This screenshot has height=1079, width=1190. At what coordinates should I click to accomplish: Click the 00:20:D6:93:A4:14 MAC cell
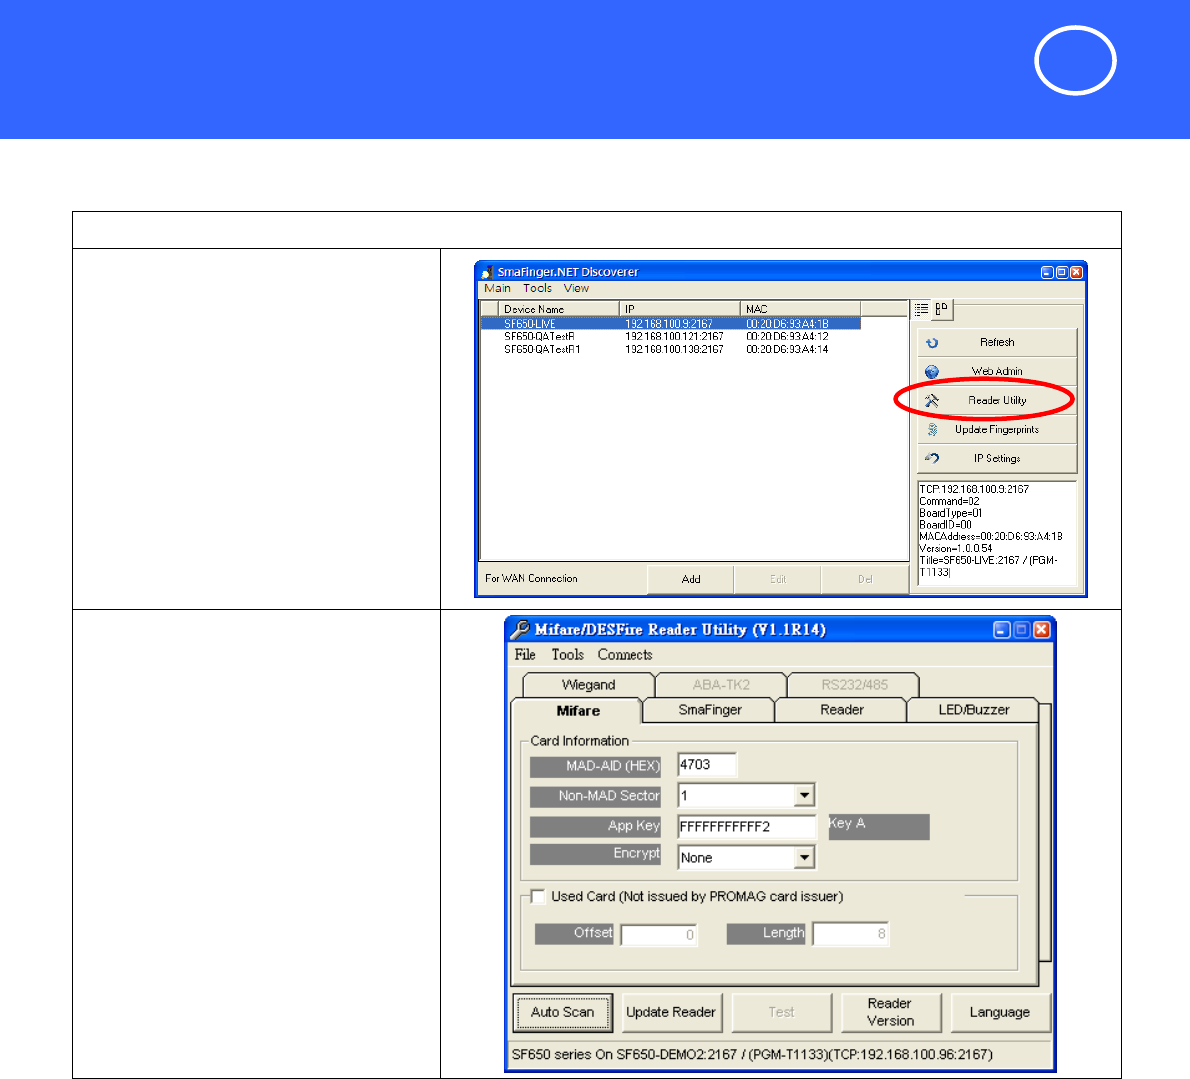[787, 350]
